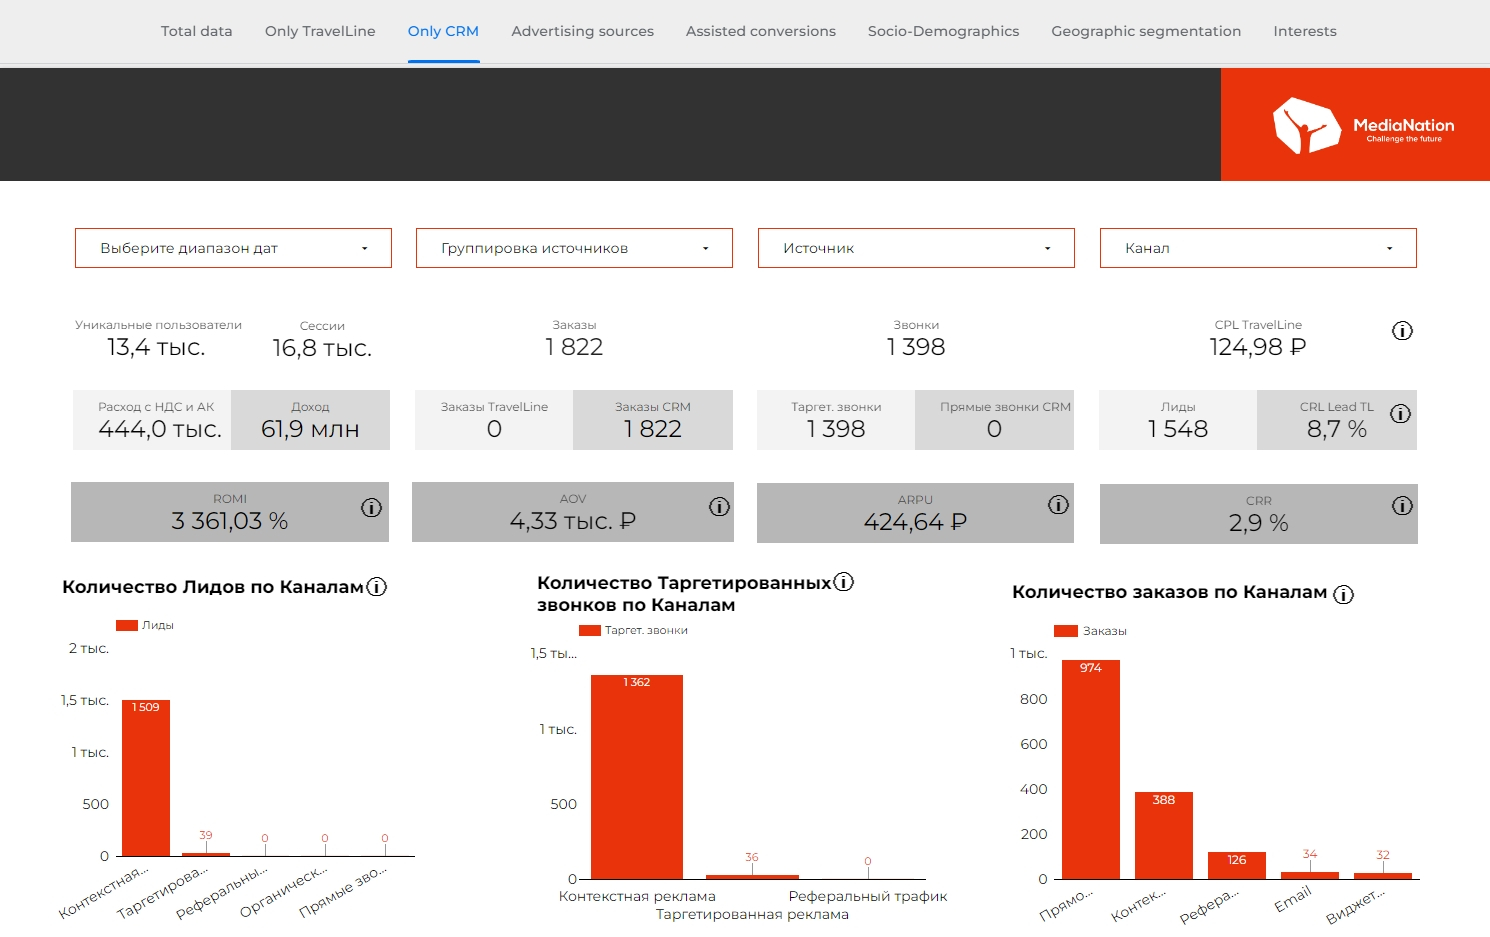
Task: Expand the Канал filter dropdown
Action: point(1258,248)
